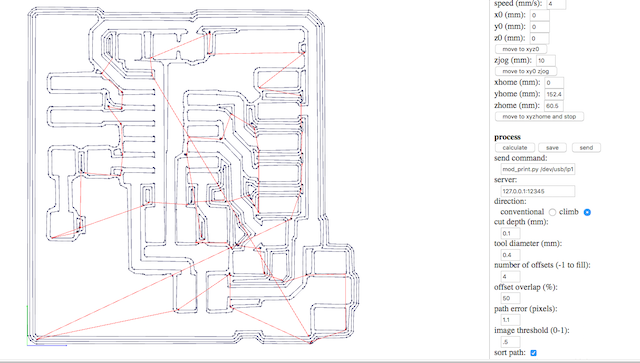Click the 'move to xy0 zjog' button
640x363 pixels.
(526, 71)
